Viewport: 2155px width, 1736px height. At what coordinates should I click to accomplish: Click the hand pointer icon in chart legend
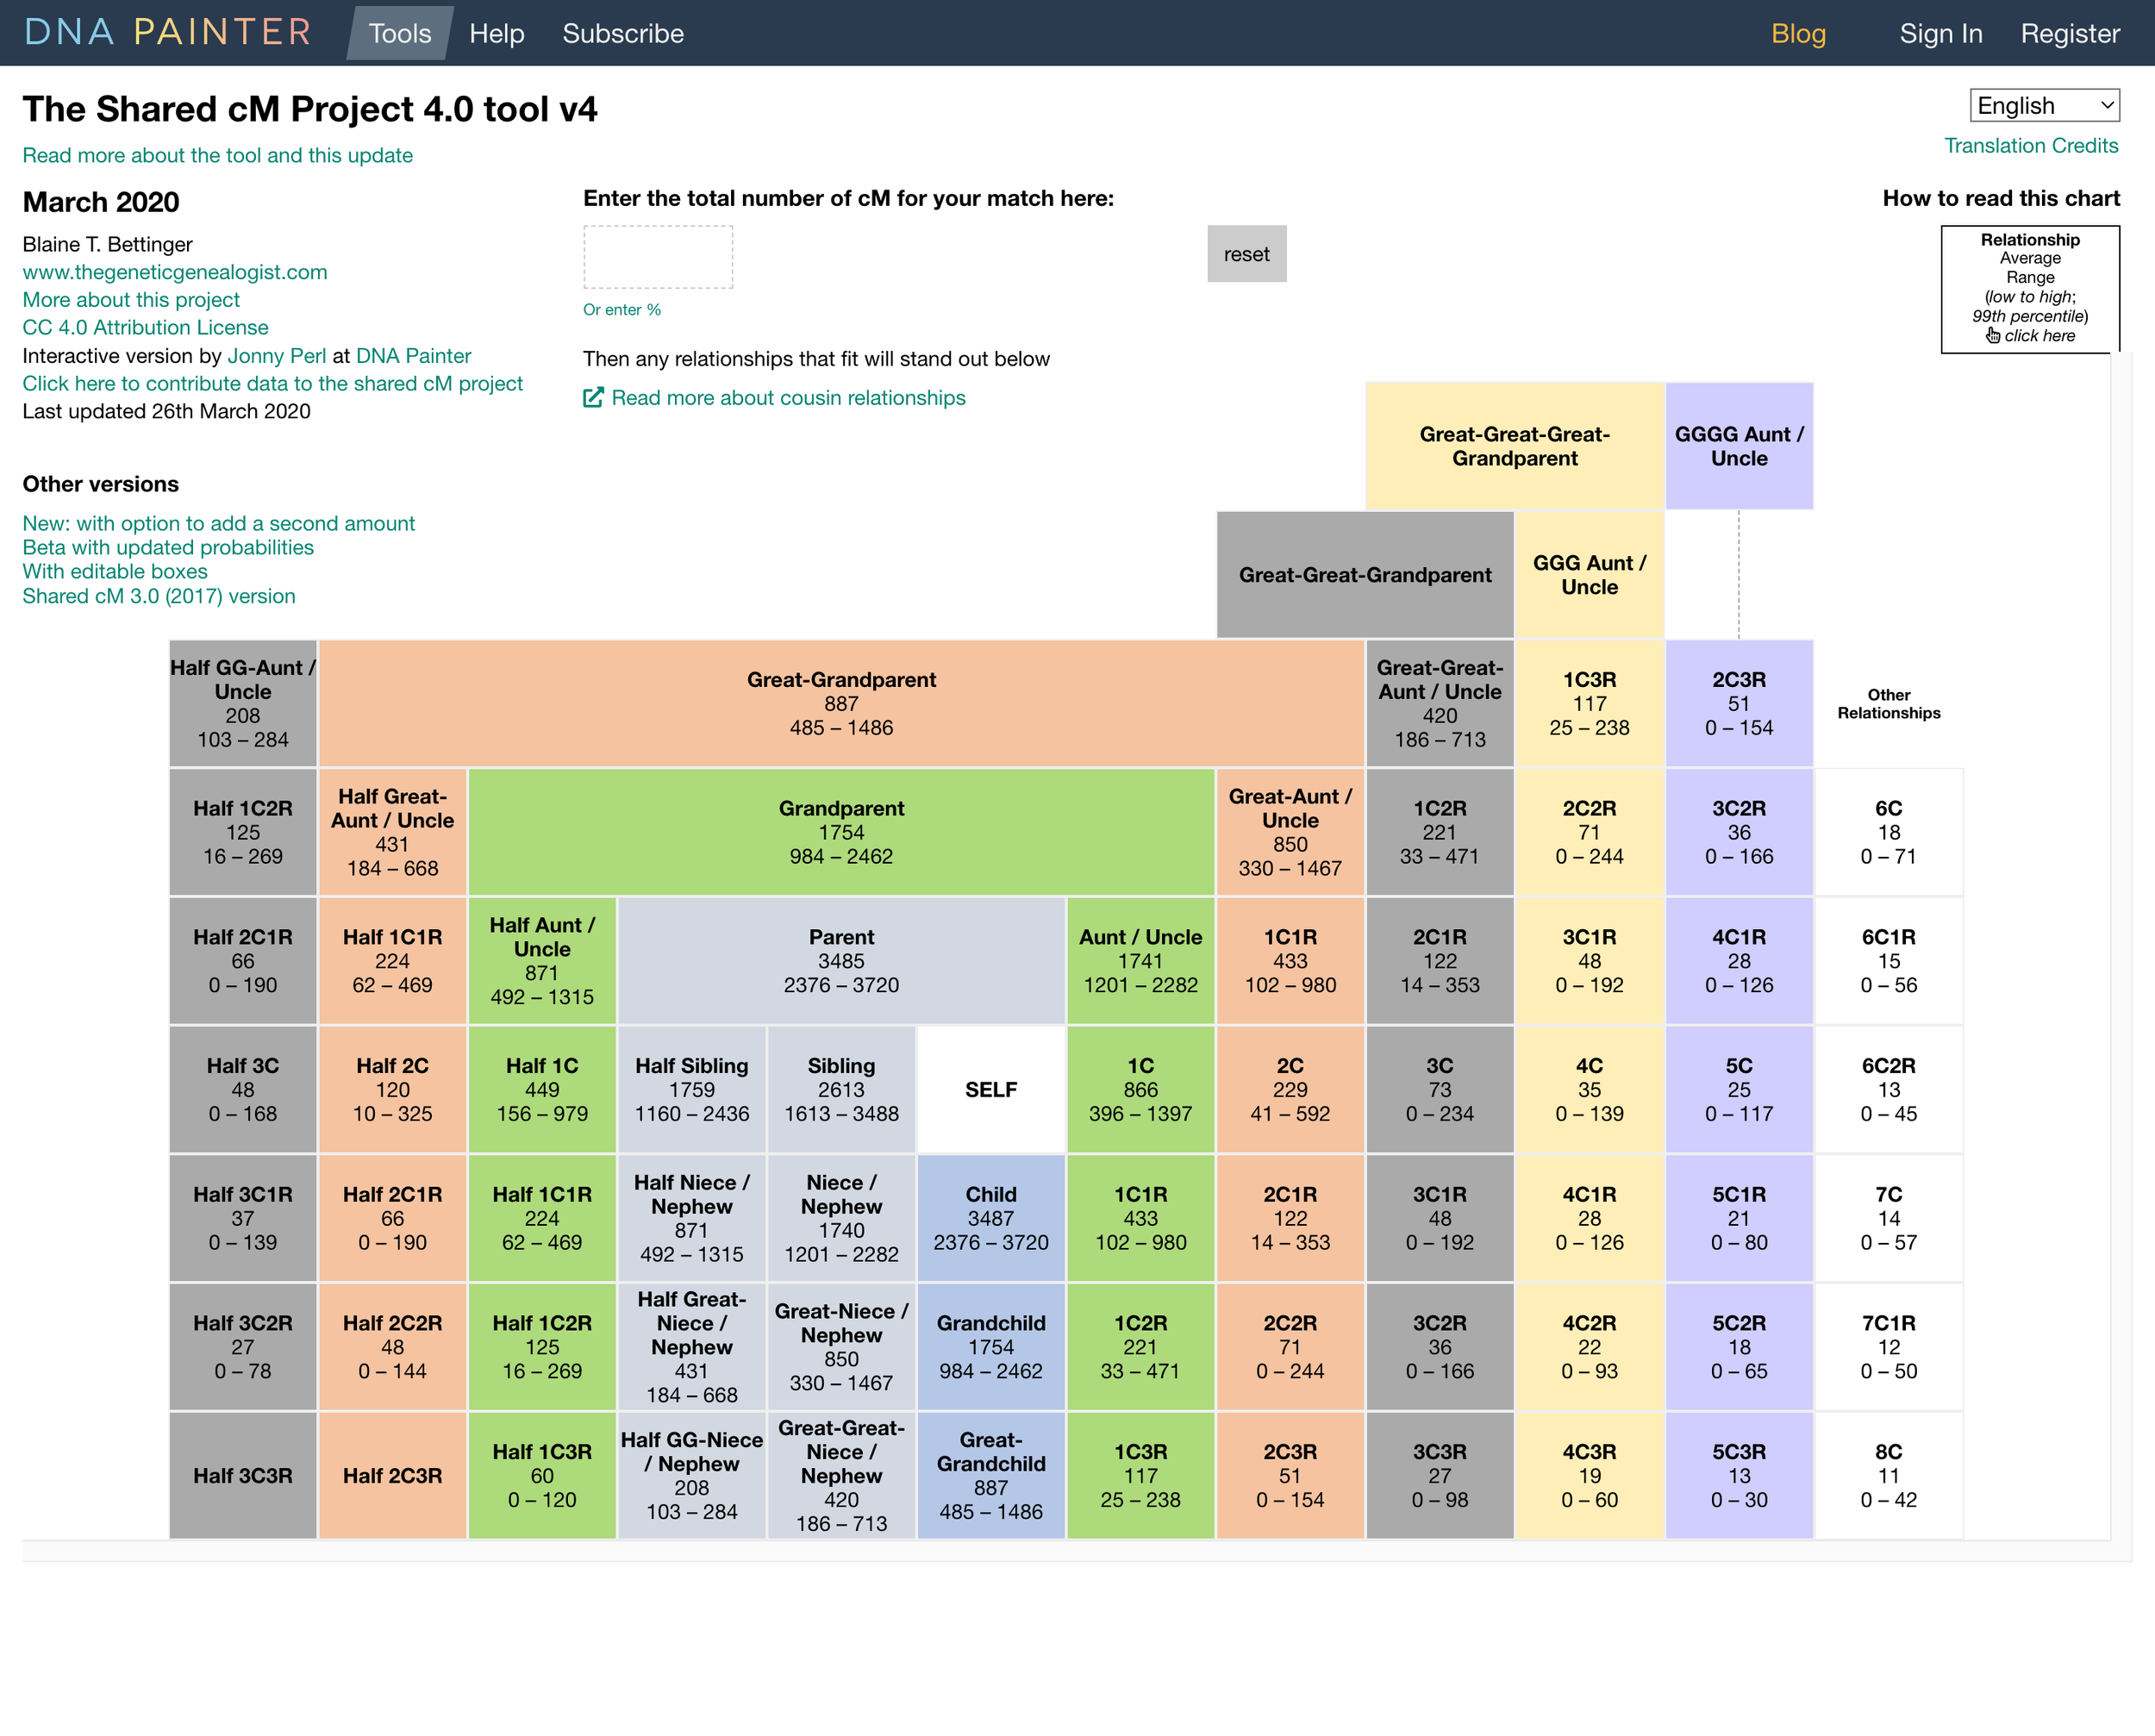click(1992, 336)
